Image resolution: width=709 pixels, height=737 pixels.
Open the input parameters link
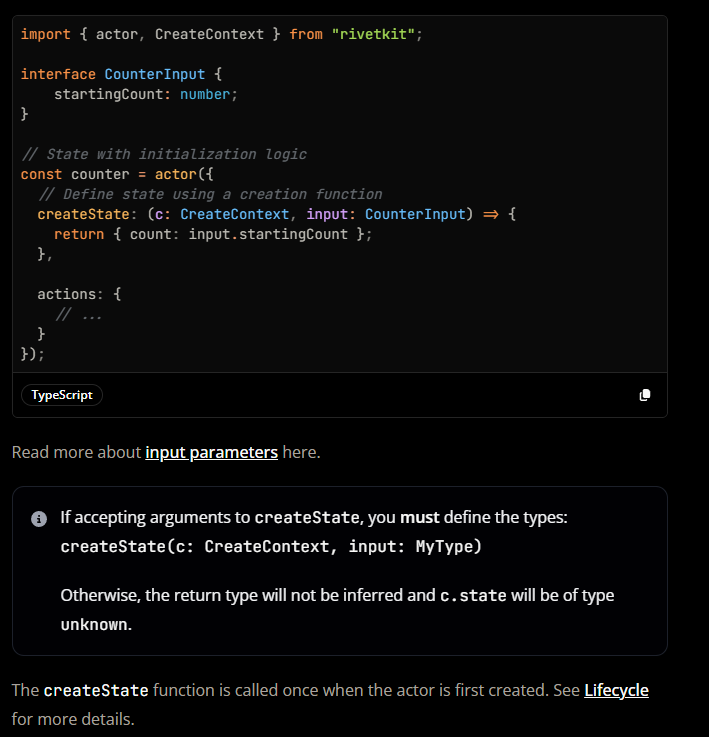coord(211,452)
